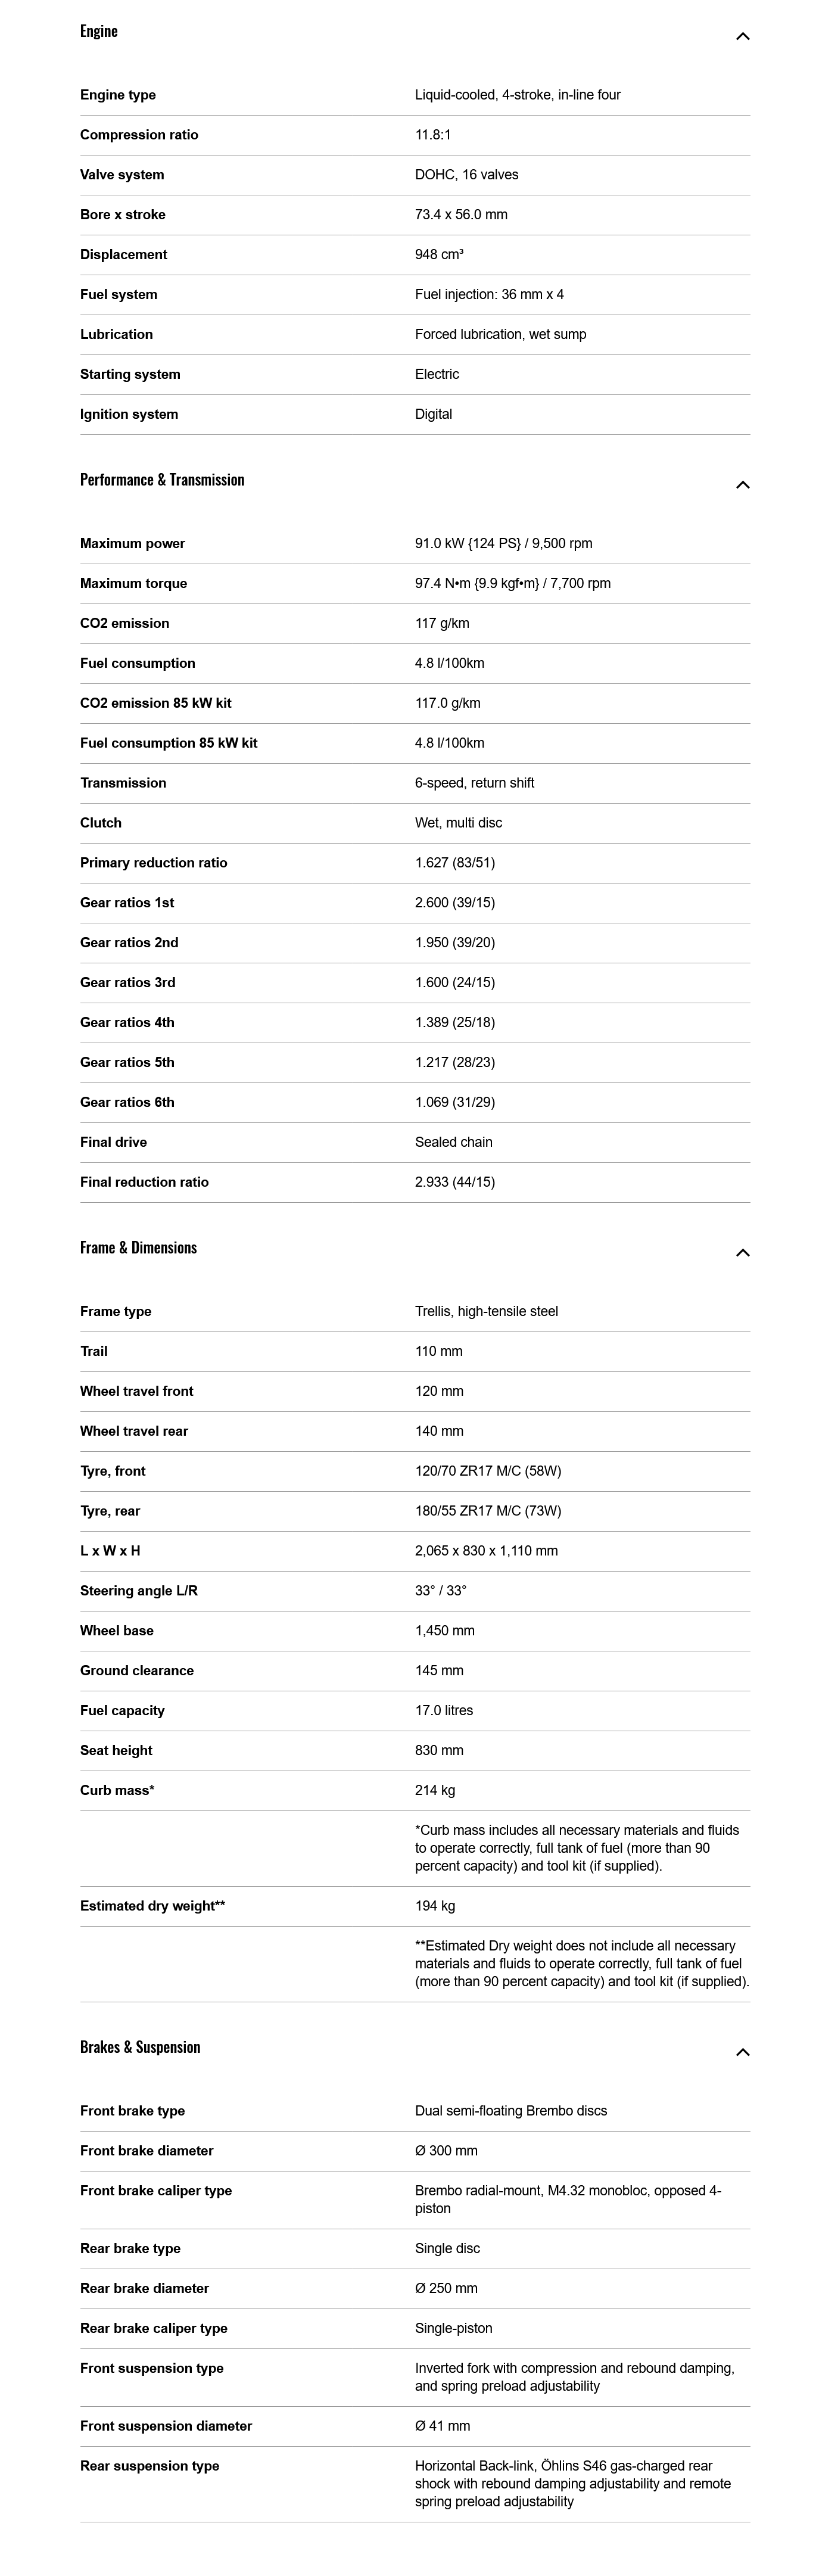Collapse Engine section with its chevron
The height and width of the screenshot is (2576, 816).
[x=742, y=36]
